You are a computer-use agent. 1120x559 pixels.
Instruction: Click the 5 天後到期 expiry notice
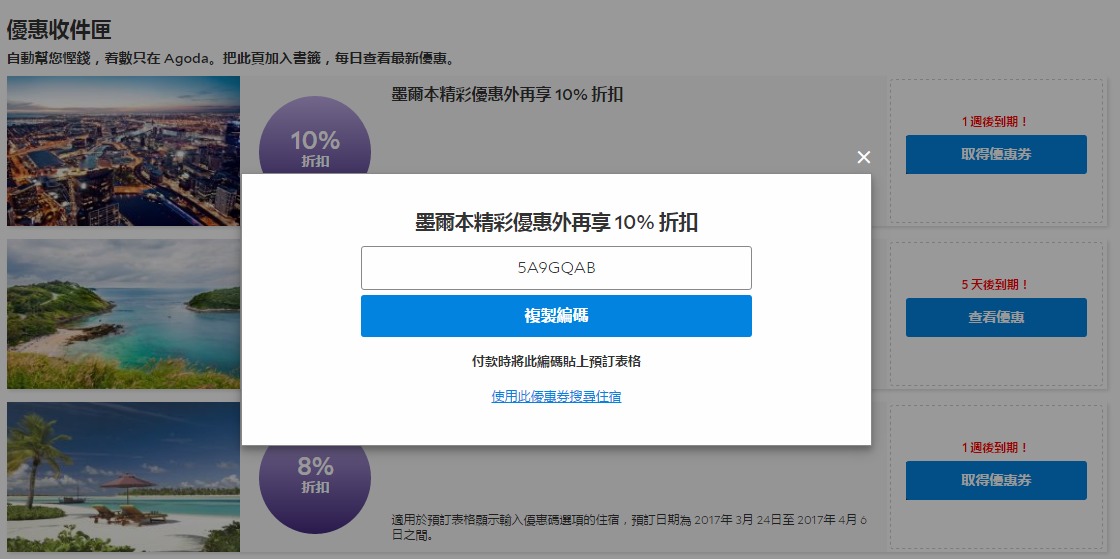click(x=995, y=285)
